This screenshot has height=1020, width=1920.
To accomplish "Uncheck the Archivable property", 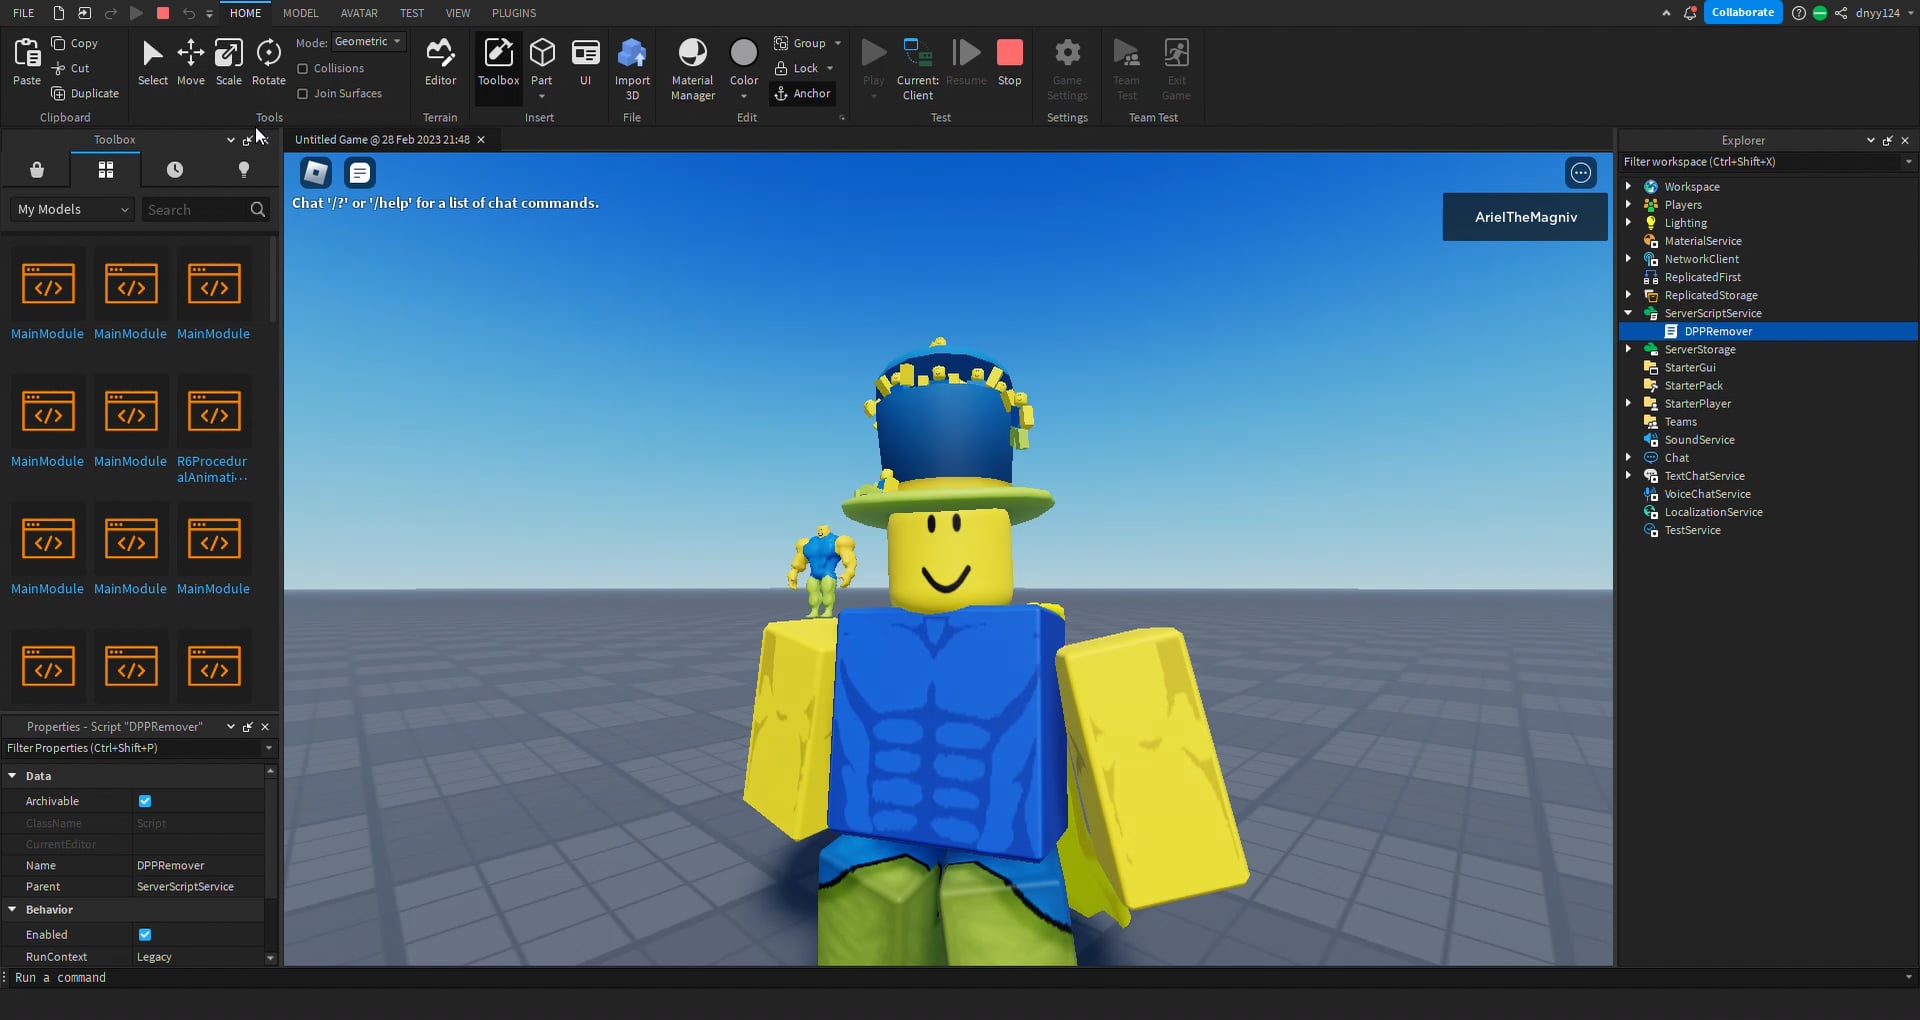I will coord(145,801).
